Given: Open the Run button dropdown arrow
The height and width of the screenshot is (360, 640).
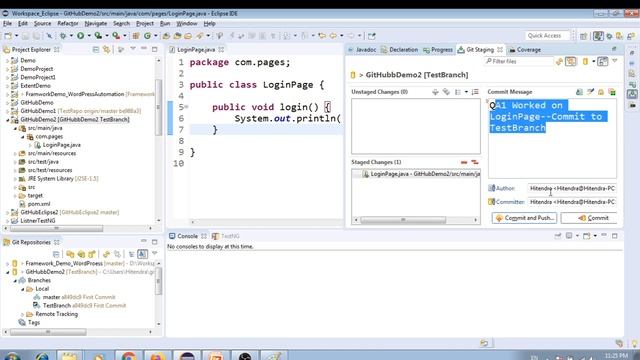Looking at the screenshot, I should pyautogui.click(x=89, y=36).
